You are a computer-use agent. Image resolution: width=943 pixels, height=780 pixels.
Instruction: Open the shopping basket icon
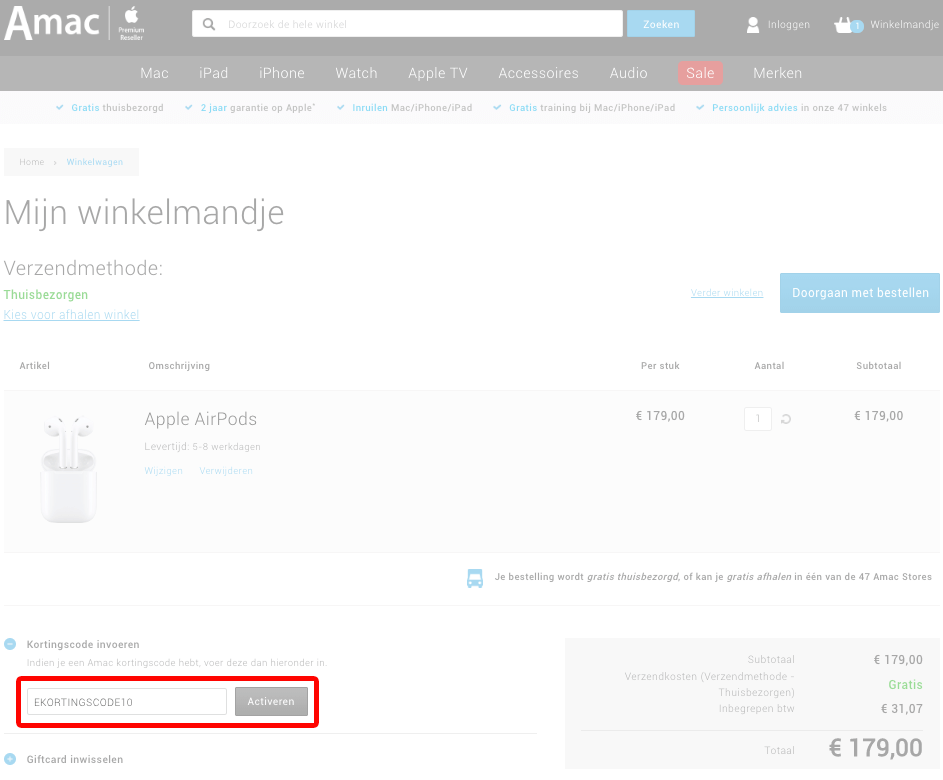pos(848,25)
